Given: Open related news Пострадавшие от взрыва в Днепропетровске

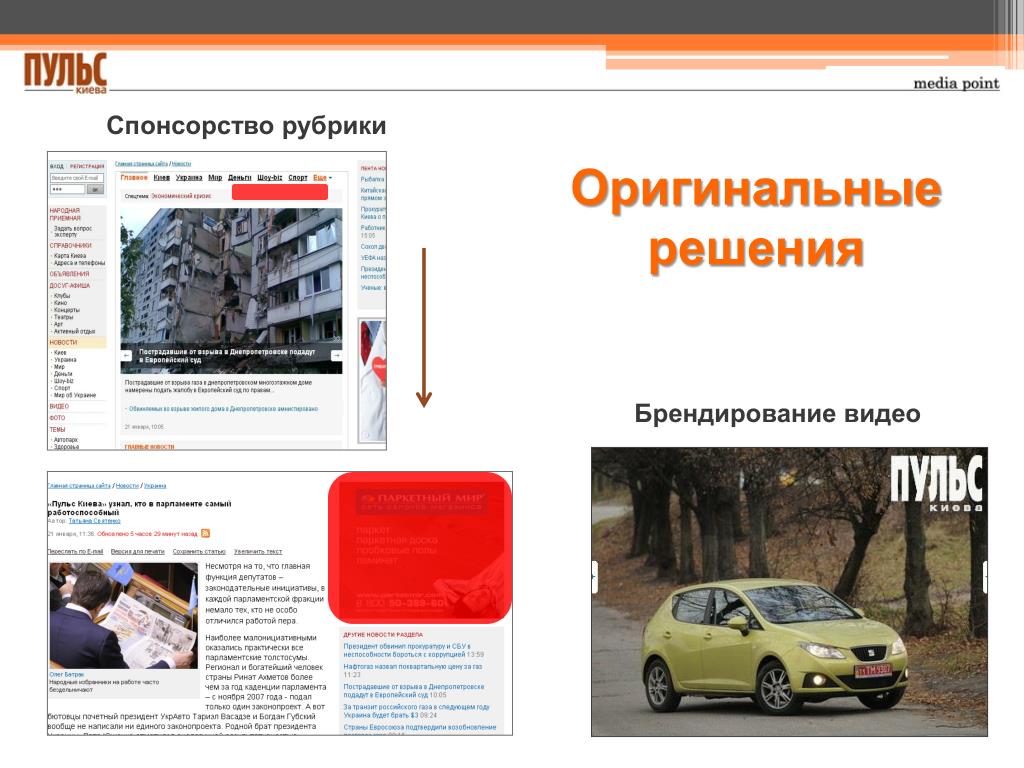Looking at the screenshot, I should point(414,691).
